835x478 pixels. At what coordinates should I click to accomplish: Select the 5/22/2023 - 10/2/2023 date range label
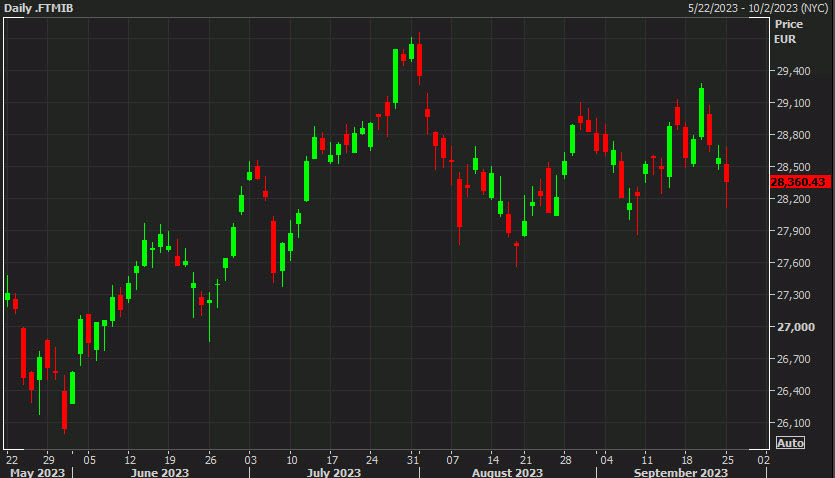[x=760, y=9]
